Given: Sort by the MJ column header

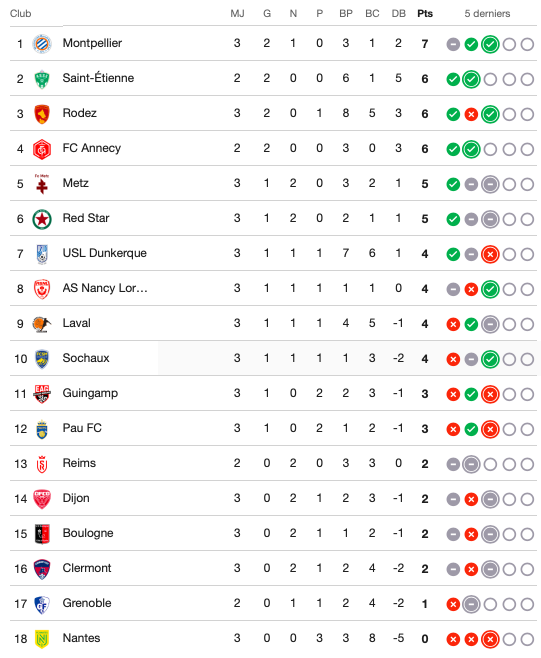Looking at the screenshot, I should click(237, 13).
